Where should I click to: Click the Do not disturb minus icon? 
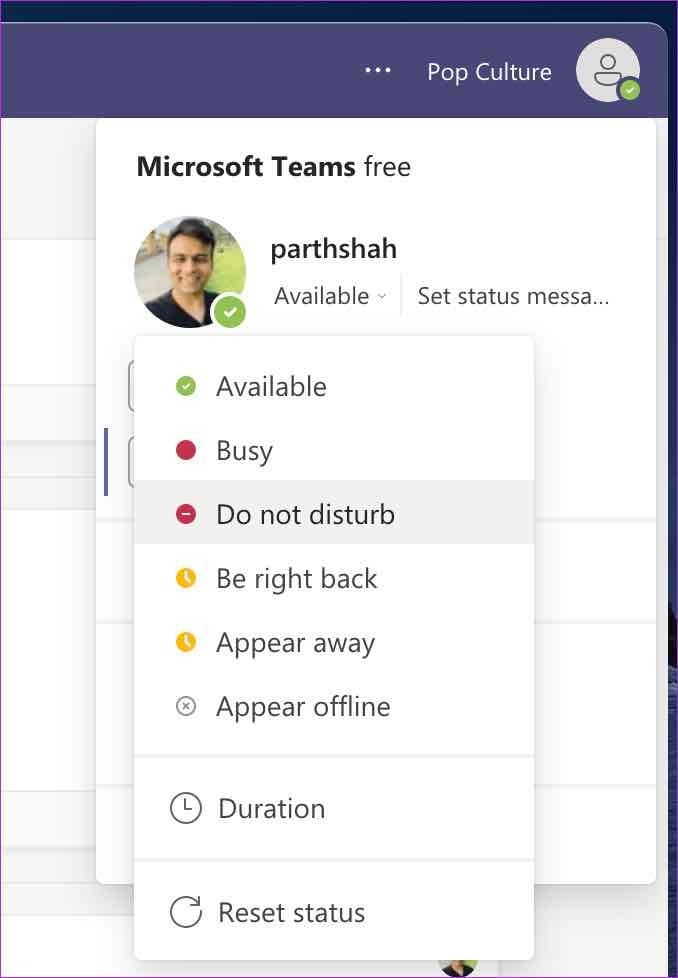(x=186, y=514)
